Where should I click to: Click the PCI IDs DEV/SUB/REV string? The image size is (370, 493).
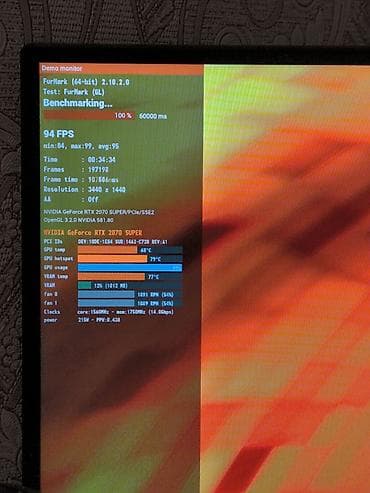[x=123, y=242]
